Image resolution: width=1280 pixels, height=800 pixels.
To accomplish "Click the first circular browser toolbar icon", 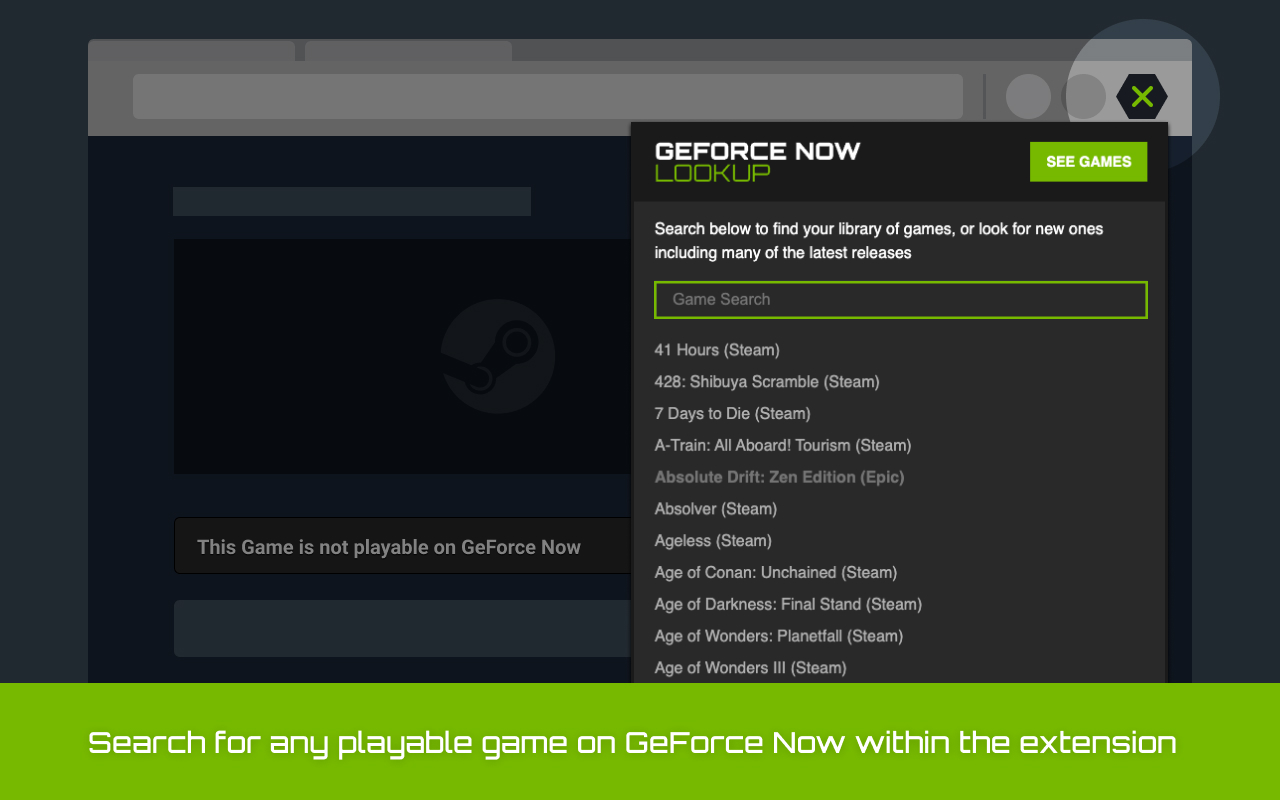I will point(1028,96).
